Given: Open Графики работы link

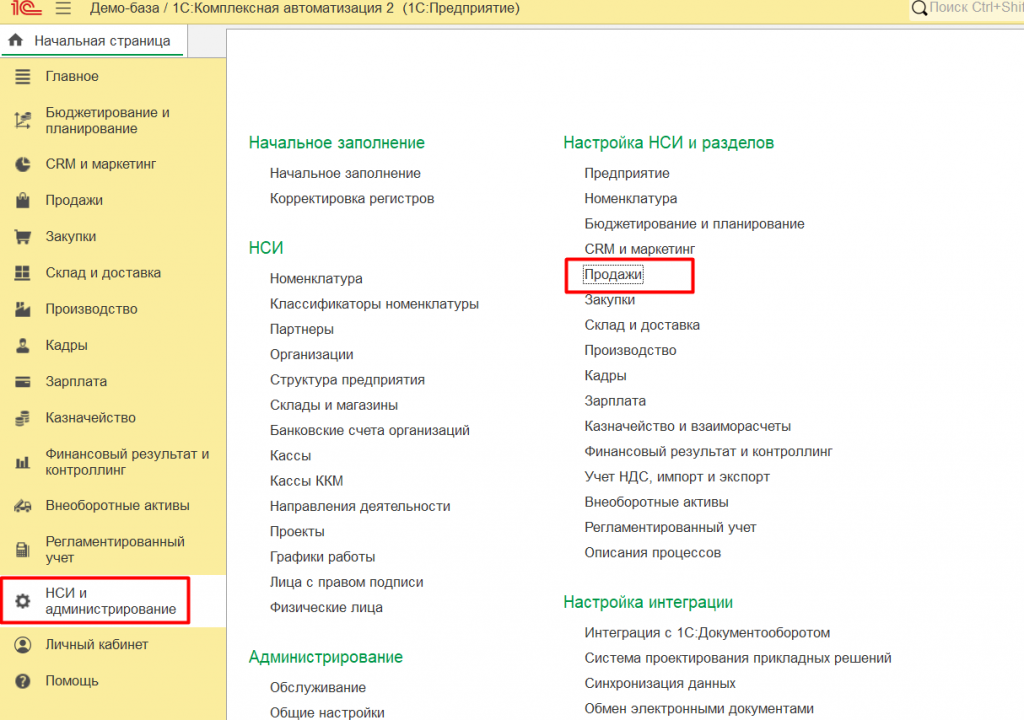Looking at the screenshot, I should 323,557.
